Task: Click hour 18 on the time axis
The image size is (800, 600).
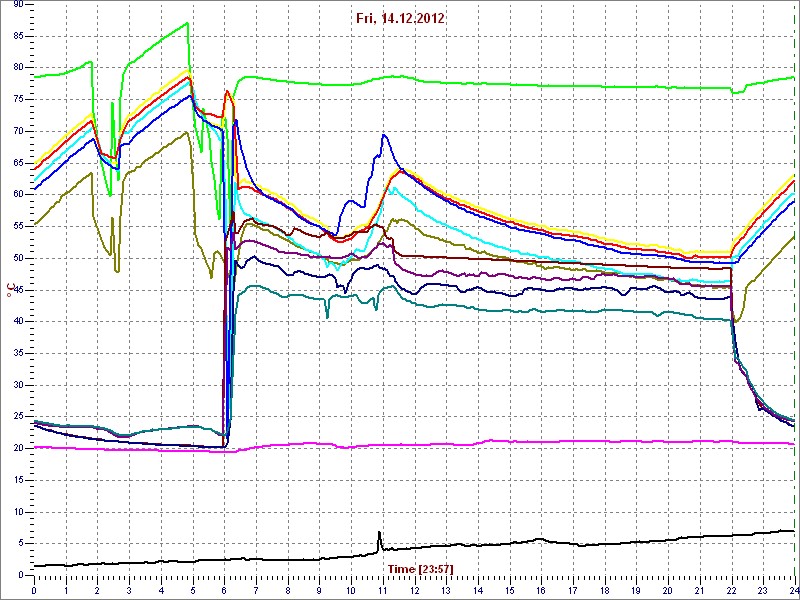Action: [x=605, y=590]
